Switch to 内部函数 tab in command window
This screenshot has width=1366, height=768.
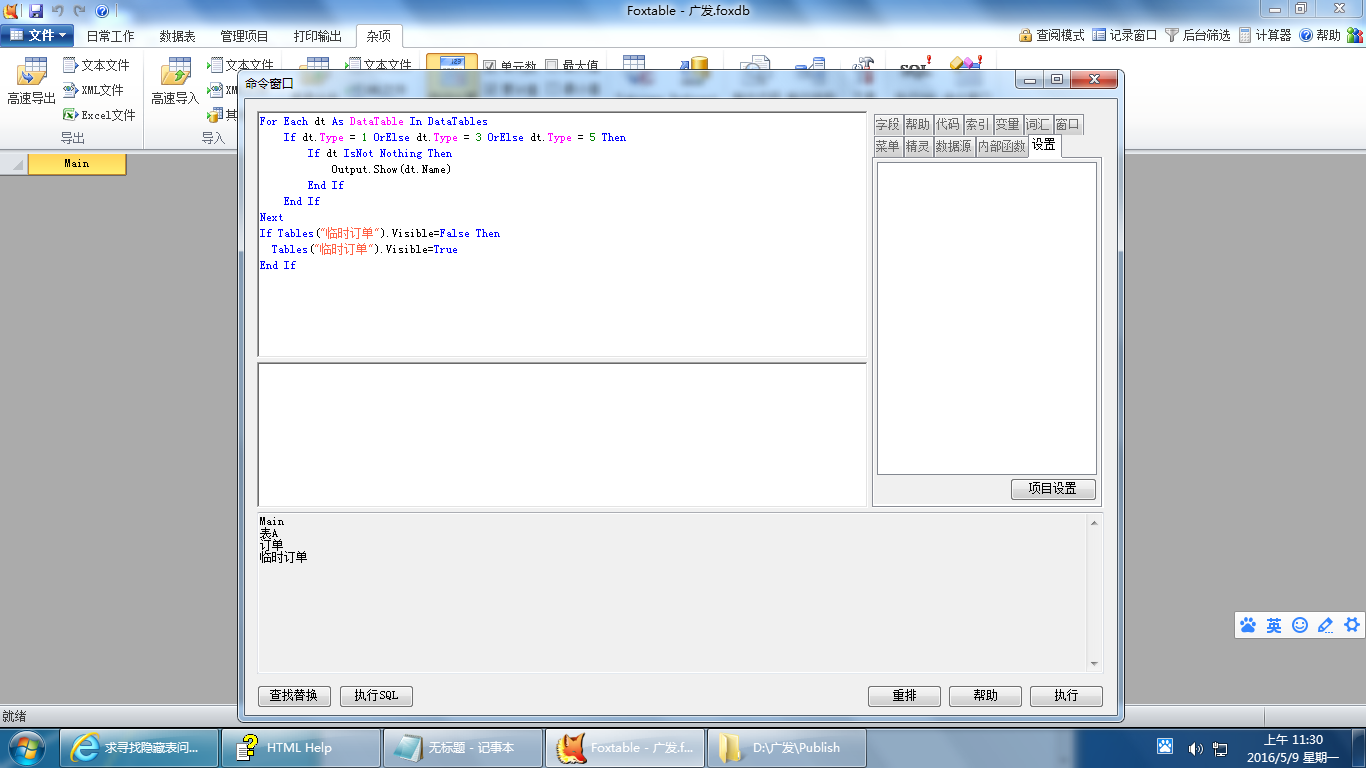tap(1002, 147)
